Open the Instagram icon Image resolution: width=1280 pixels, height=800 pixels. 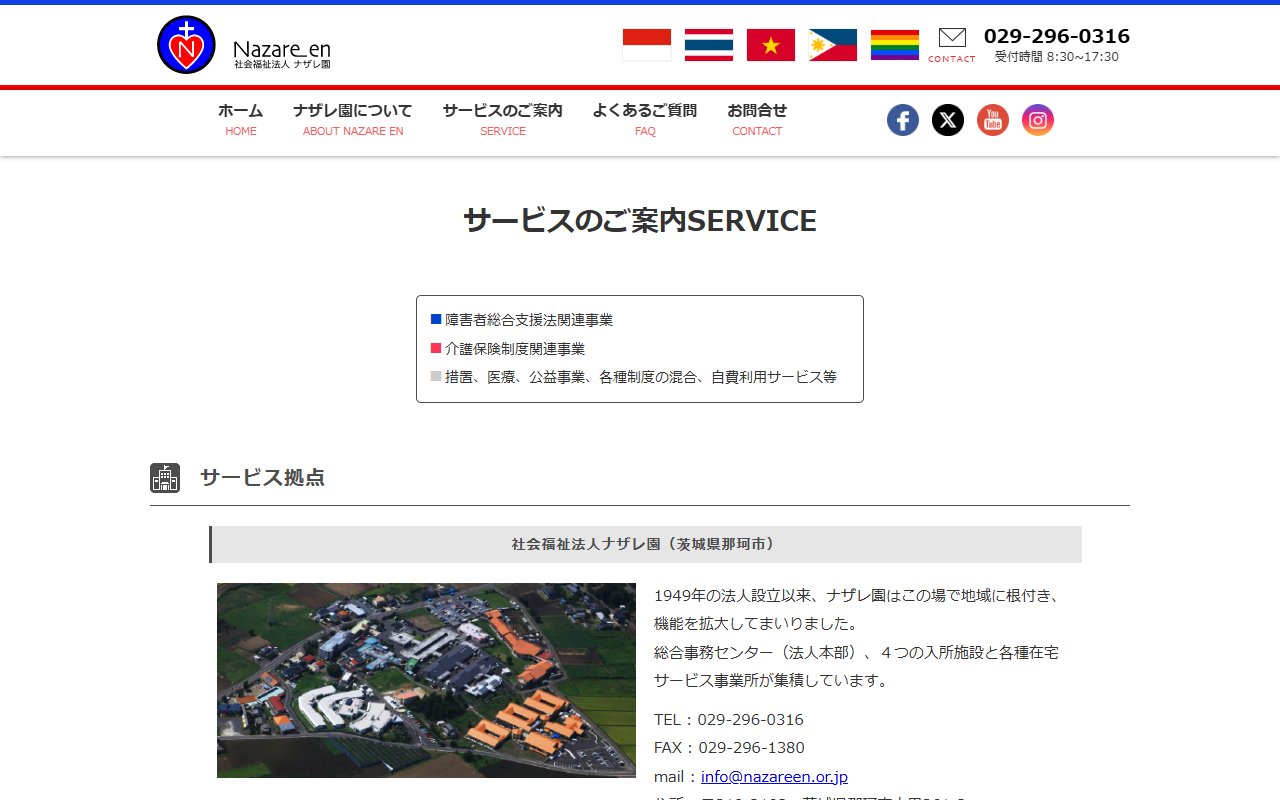coord(1038,120)
